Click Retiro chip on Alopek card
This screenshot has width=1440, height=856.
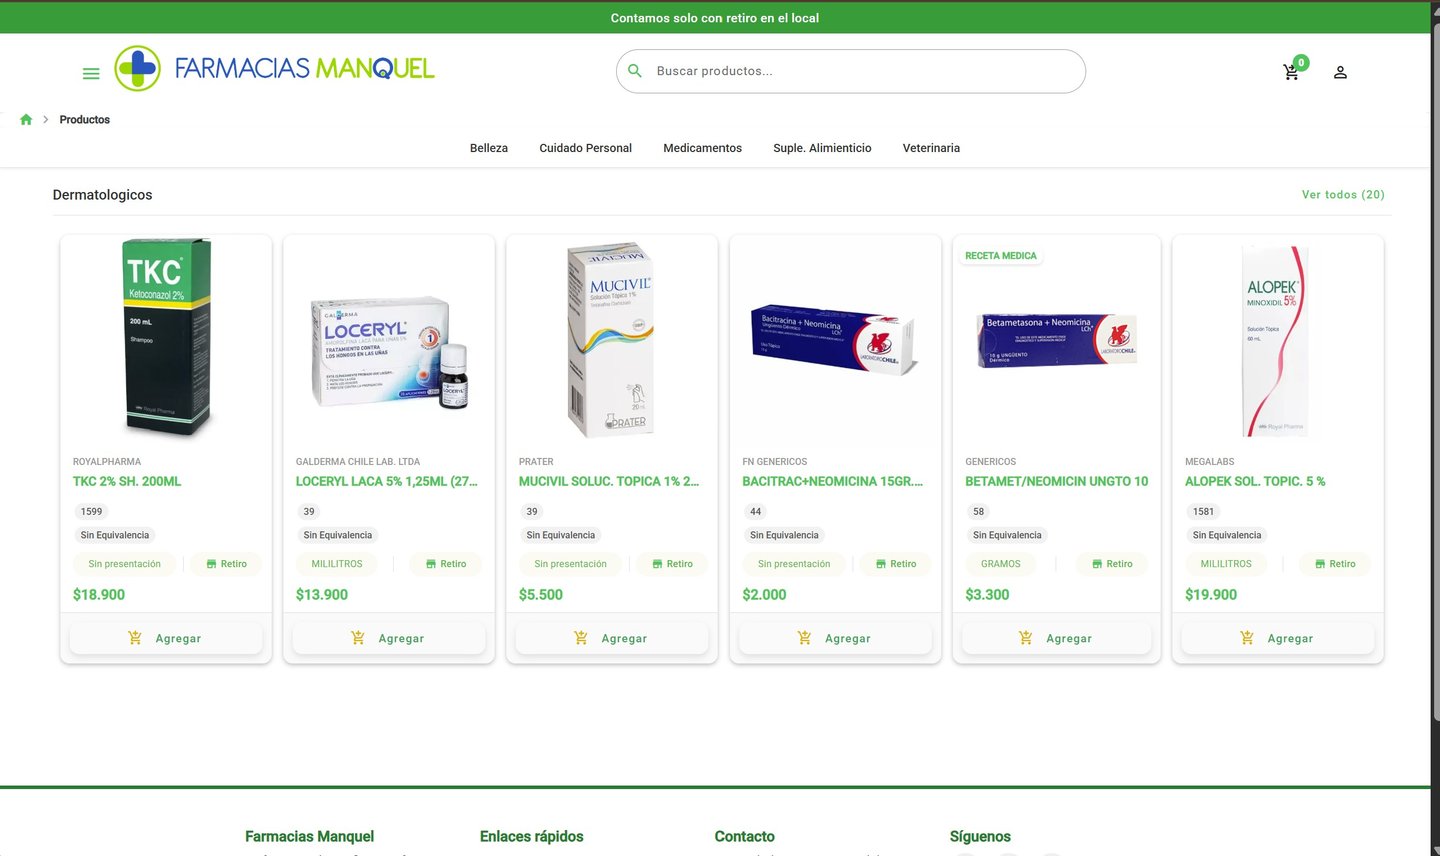point(1335,564)
